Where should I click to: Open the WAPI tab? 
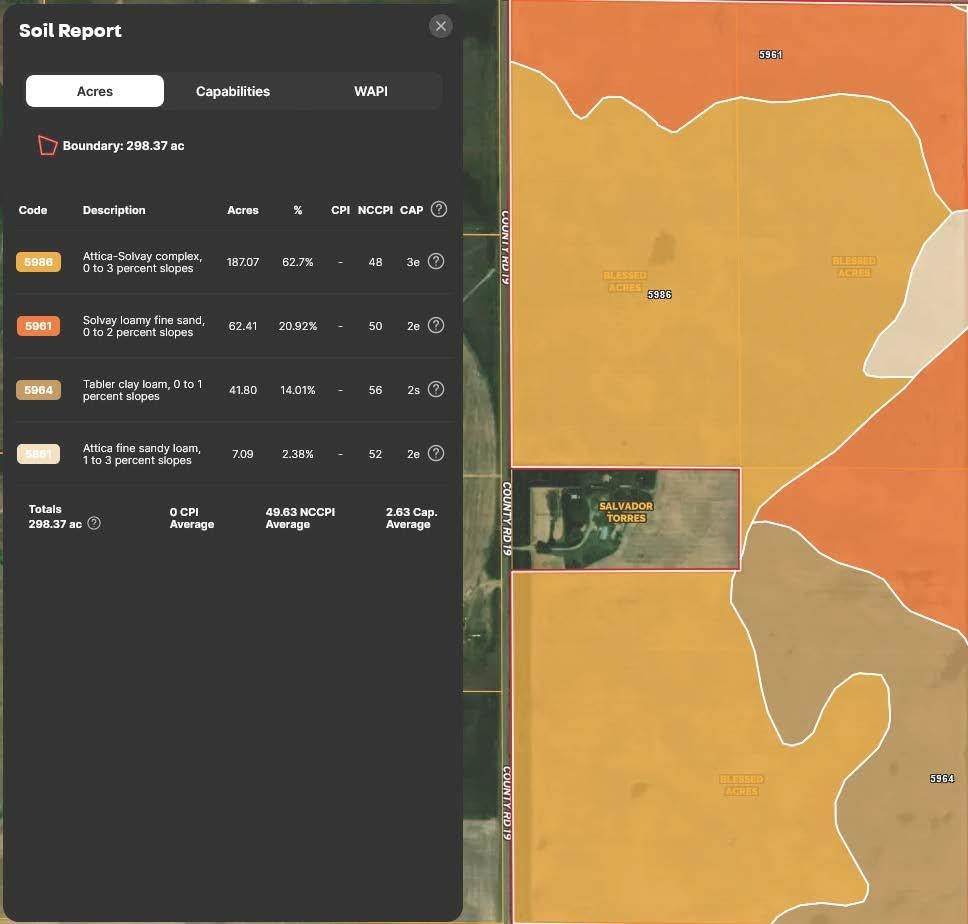pyautogui.click(x=371, y=91)
